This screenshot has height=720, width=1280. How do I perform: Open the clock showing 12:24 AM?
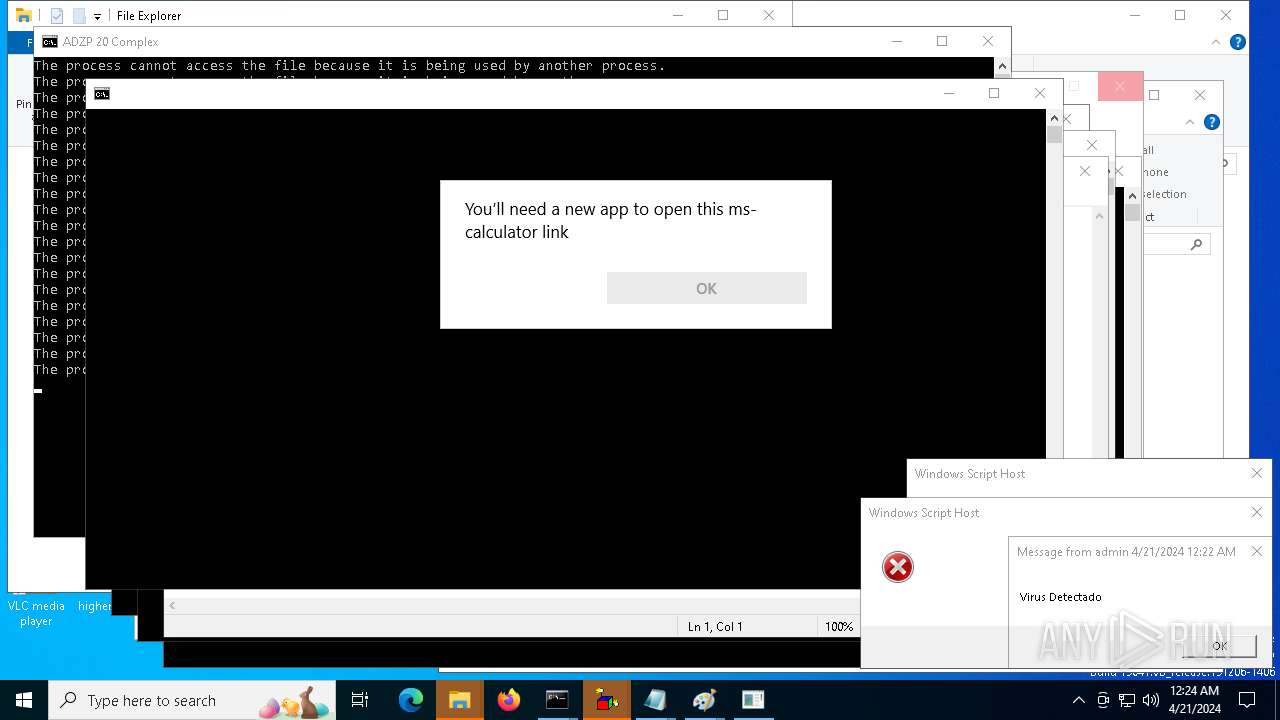pos(1194,700)
